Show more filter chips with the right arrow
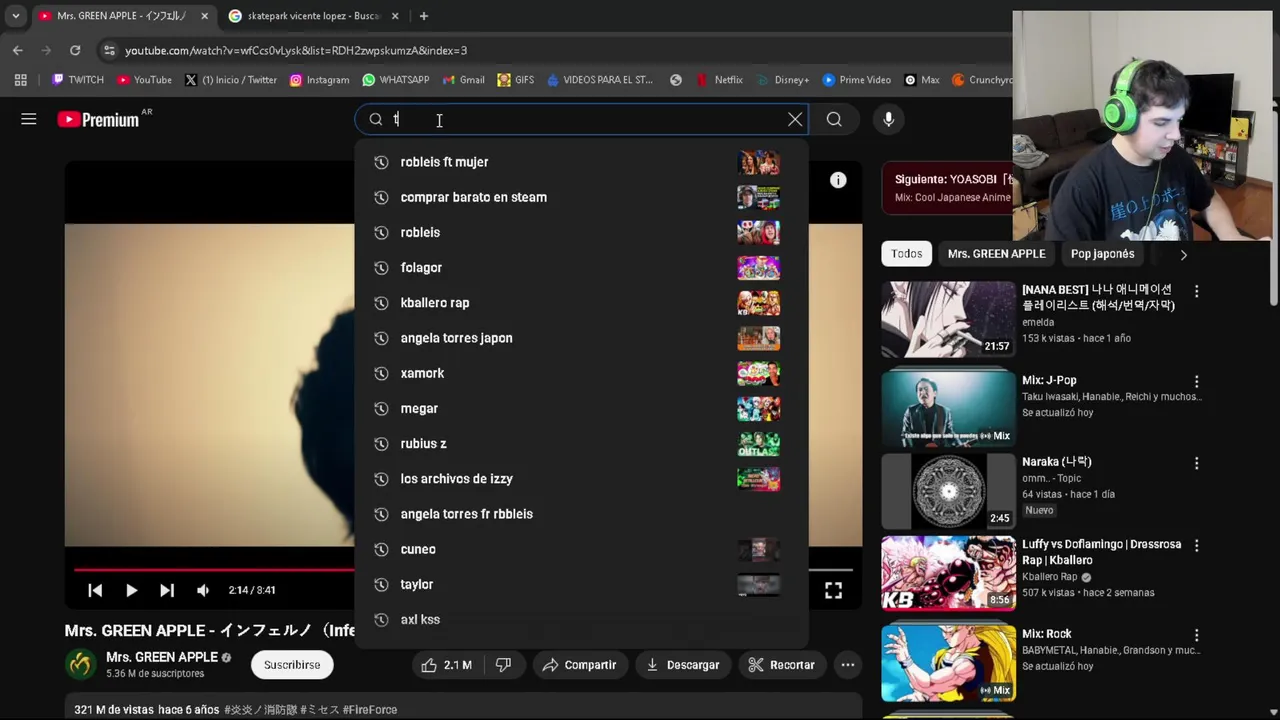1280x720 pixels. pyautogui.click(x=1184, y=254)
